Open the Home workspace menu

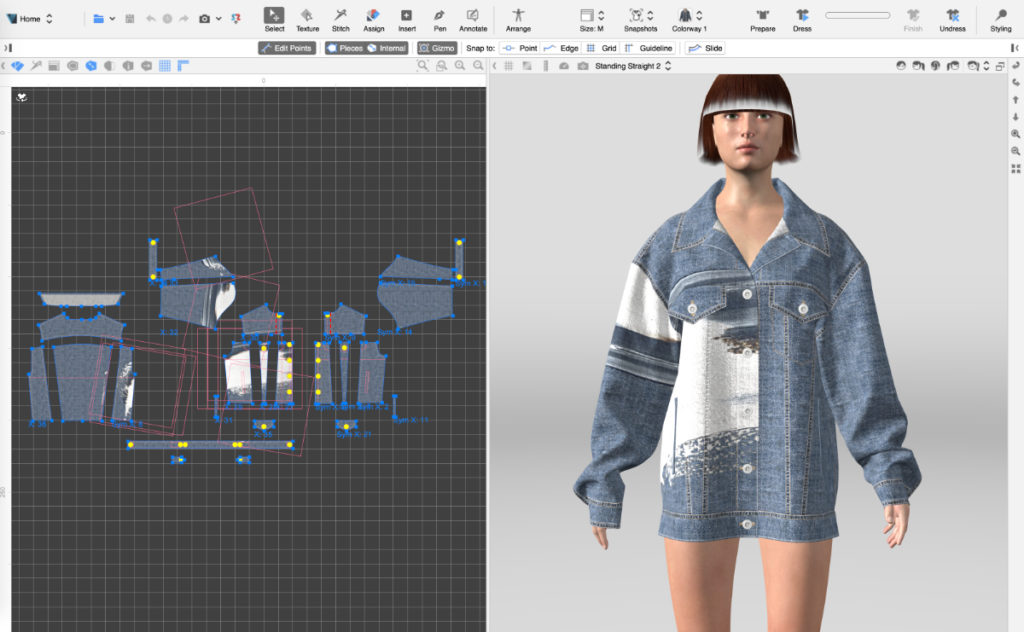coord(30,19)
